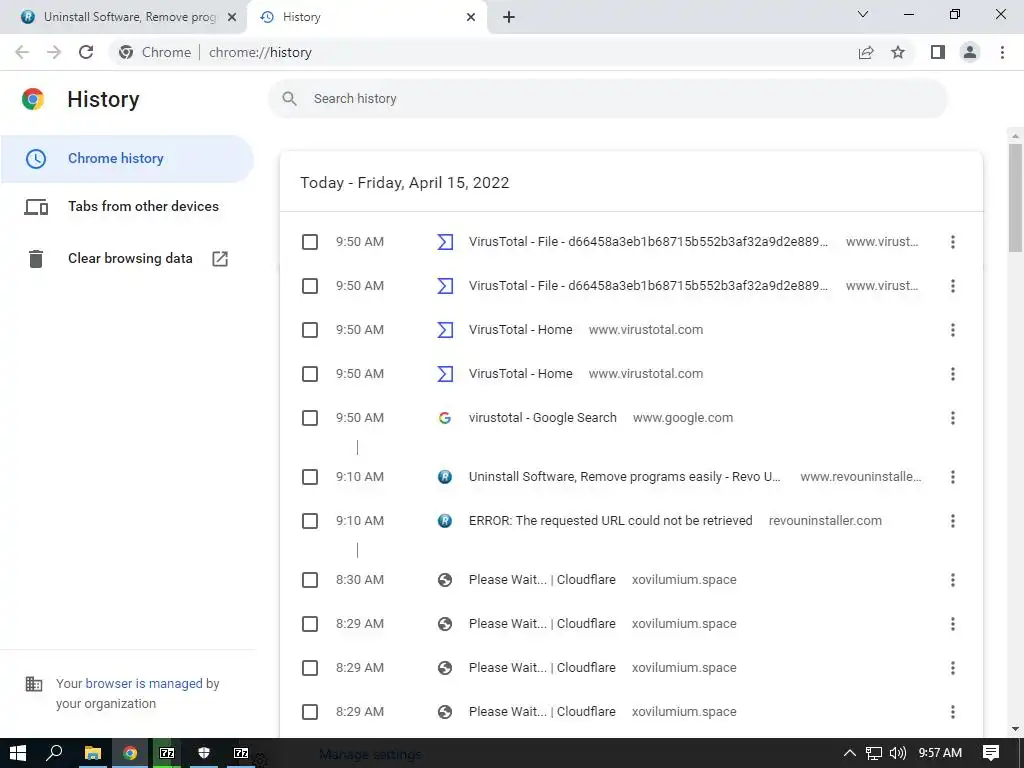This screenshot has width=1024, height=768.
Task: Tick checkbox of second VirusTotal Home entry
Action: point(310,374)
